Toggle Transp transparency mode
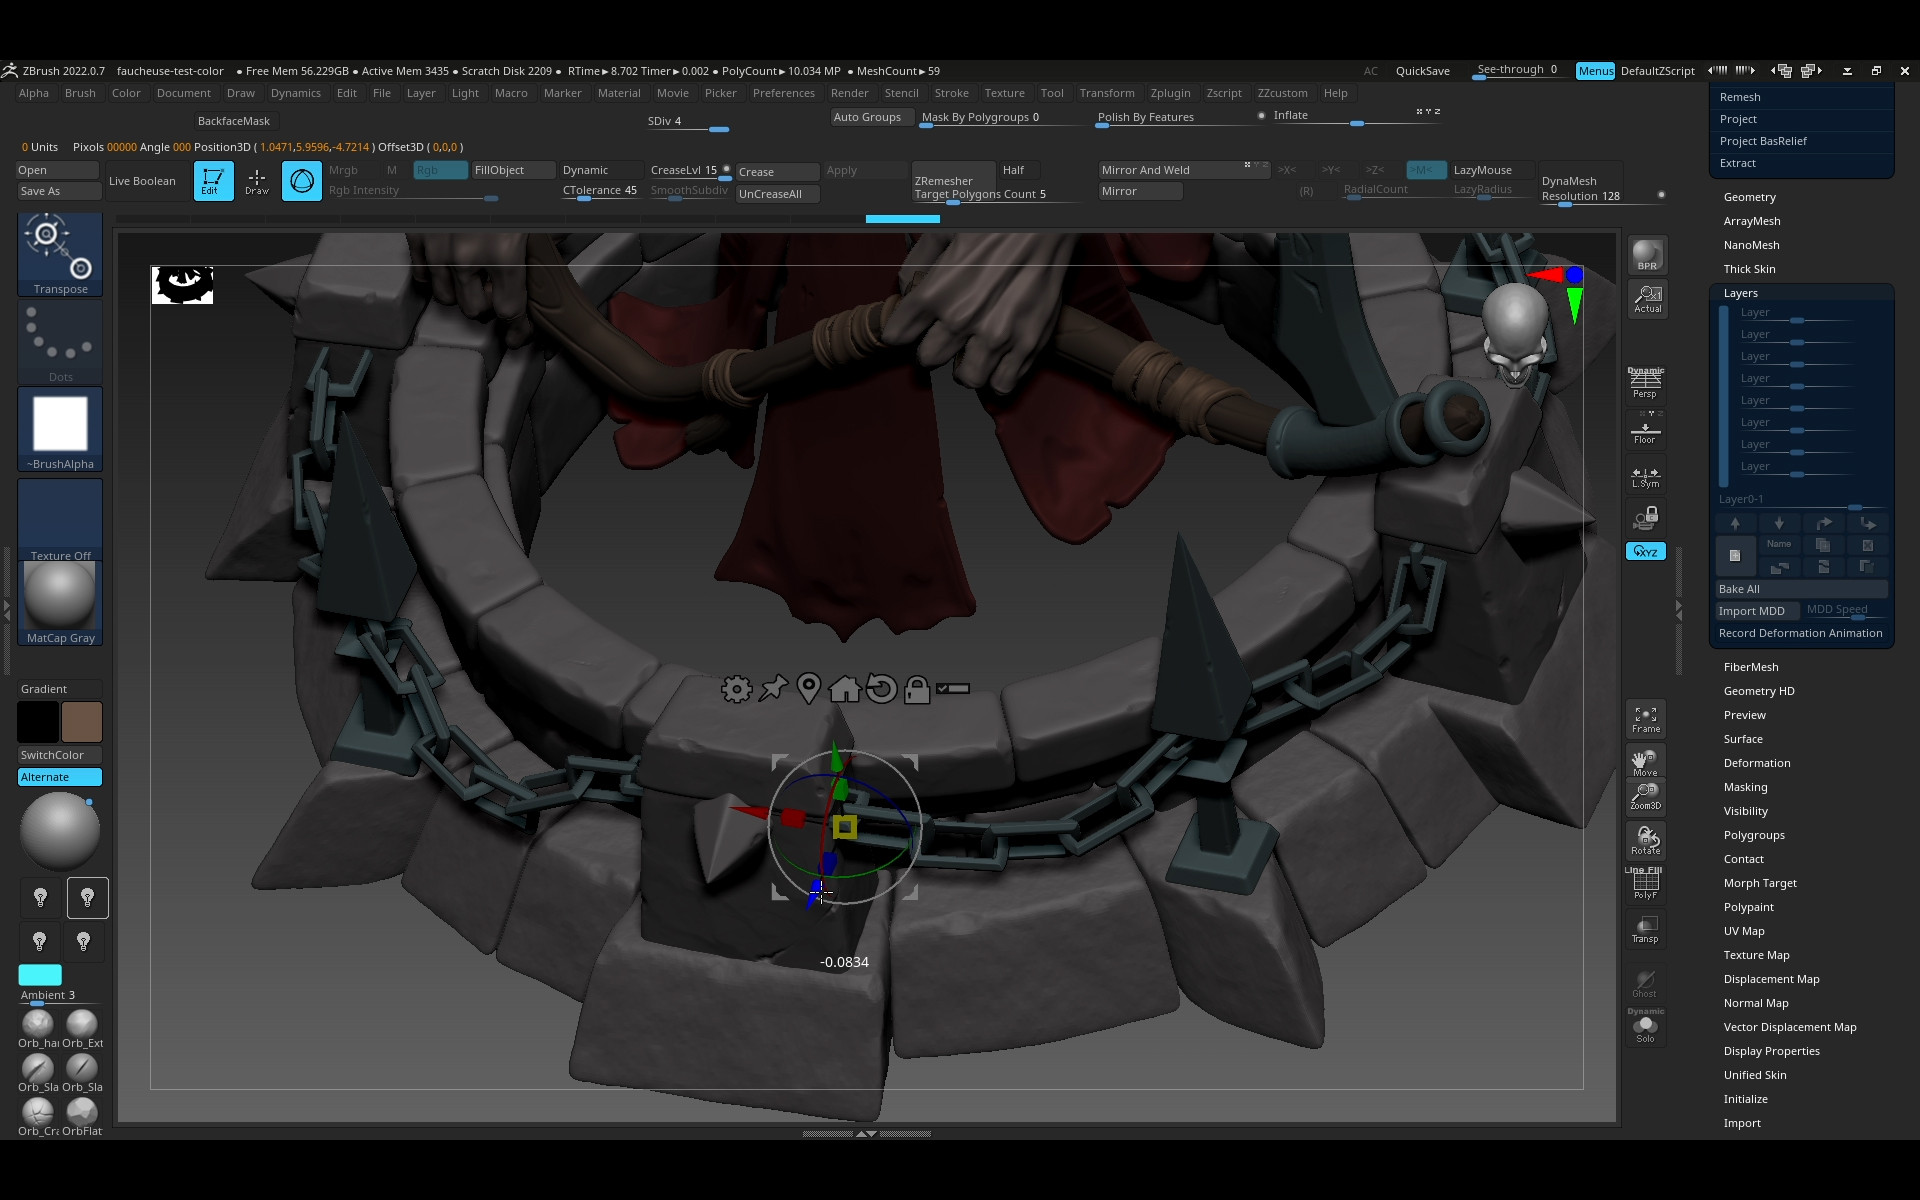 click(1645, 929)
